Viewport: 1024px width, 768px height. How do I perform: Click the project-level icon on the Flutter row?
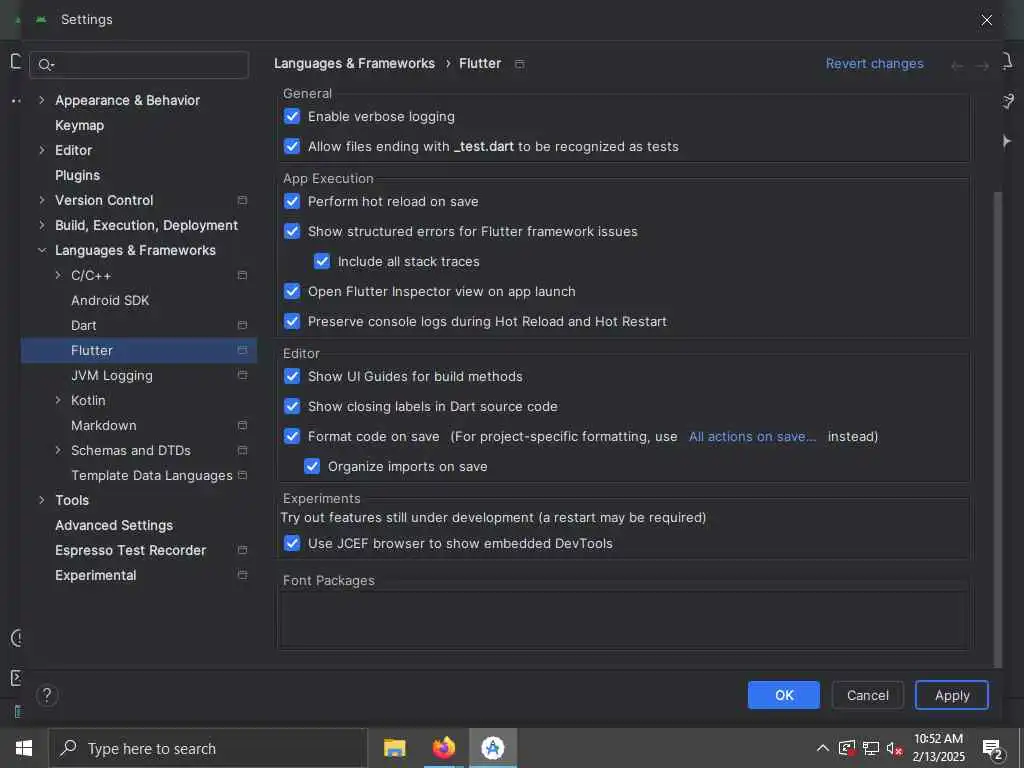tap(242, 350)
